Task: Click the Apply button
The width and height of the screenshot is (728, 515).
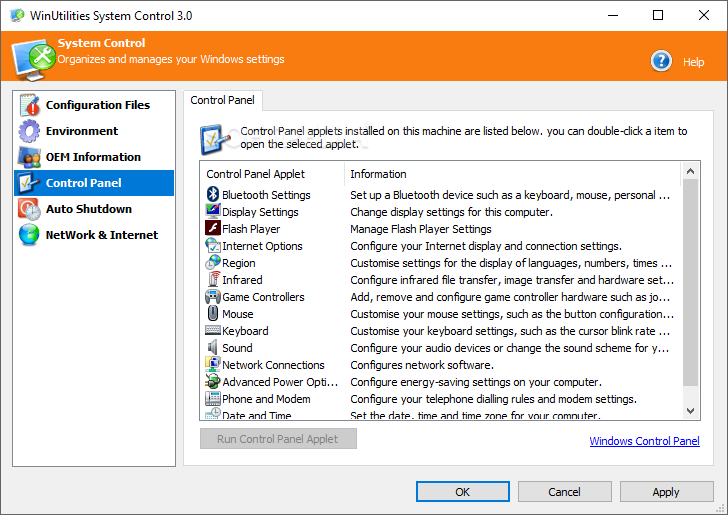Action: coord(666,492)
